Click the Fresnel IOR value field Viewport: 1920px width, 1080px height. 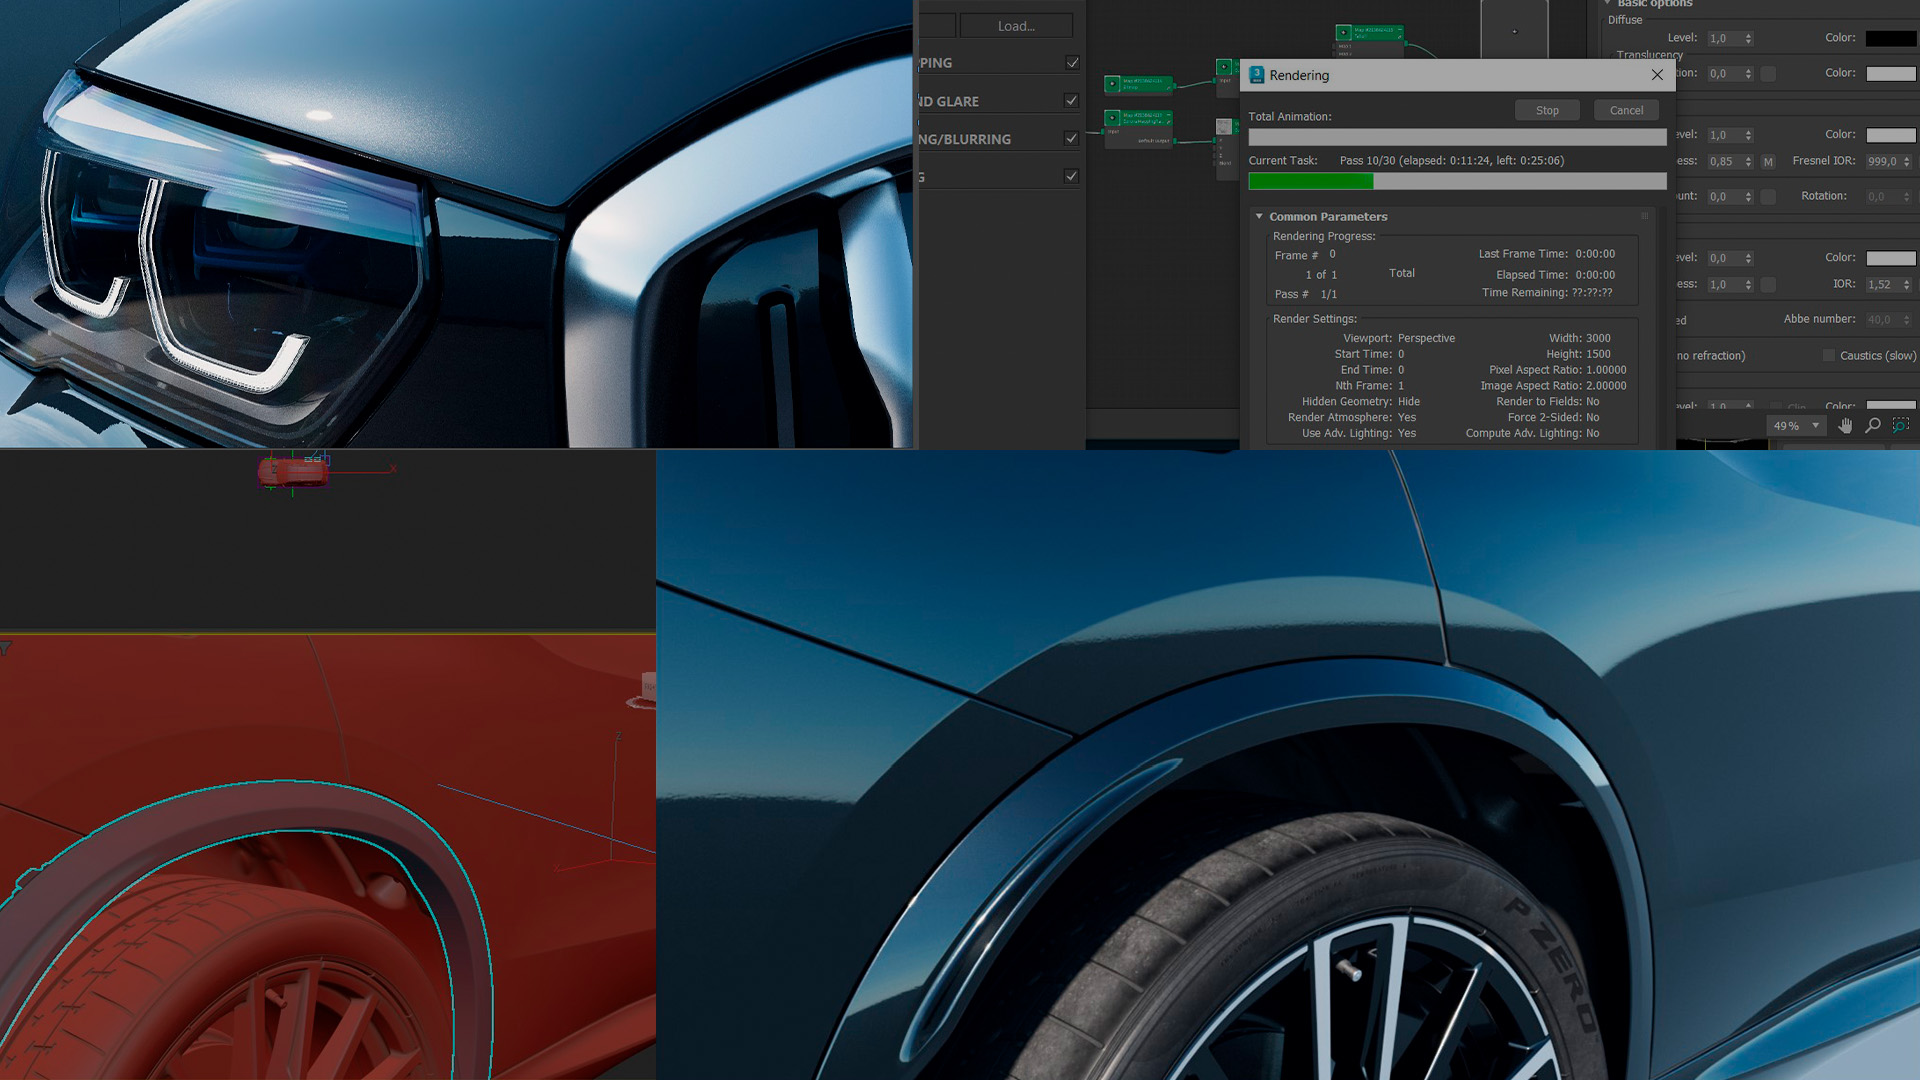tap(1881, 161)
